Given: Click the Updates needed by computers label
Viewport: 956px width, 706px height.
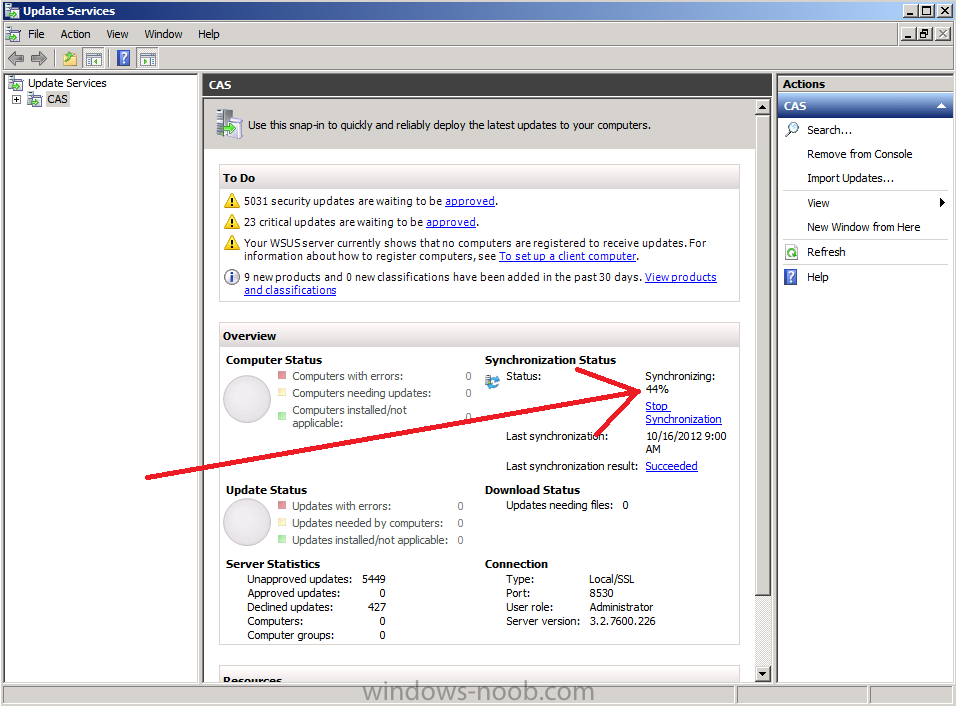Looking at the screenshot, I should 368,523.
